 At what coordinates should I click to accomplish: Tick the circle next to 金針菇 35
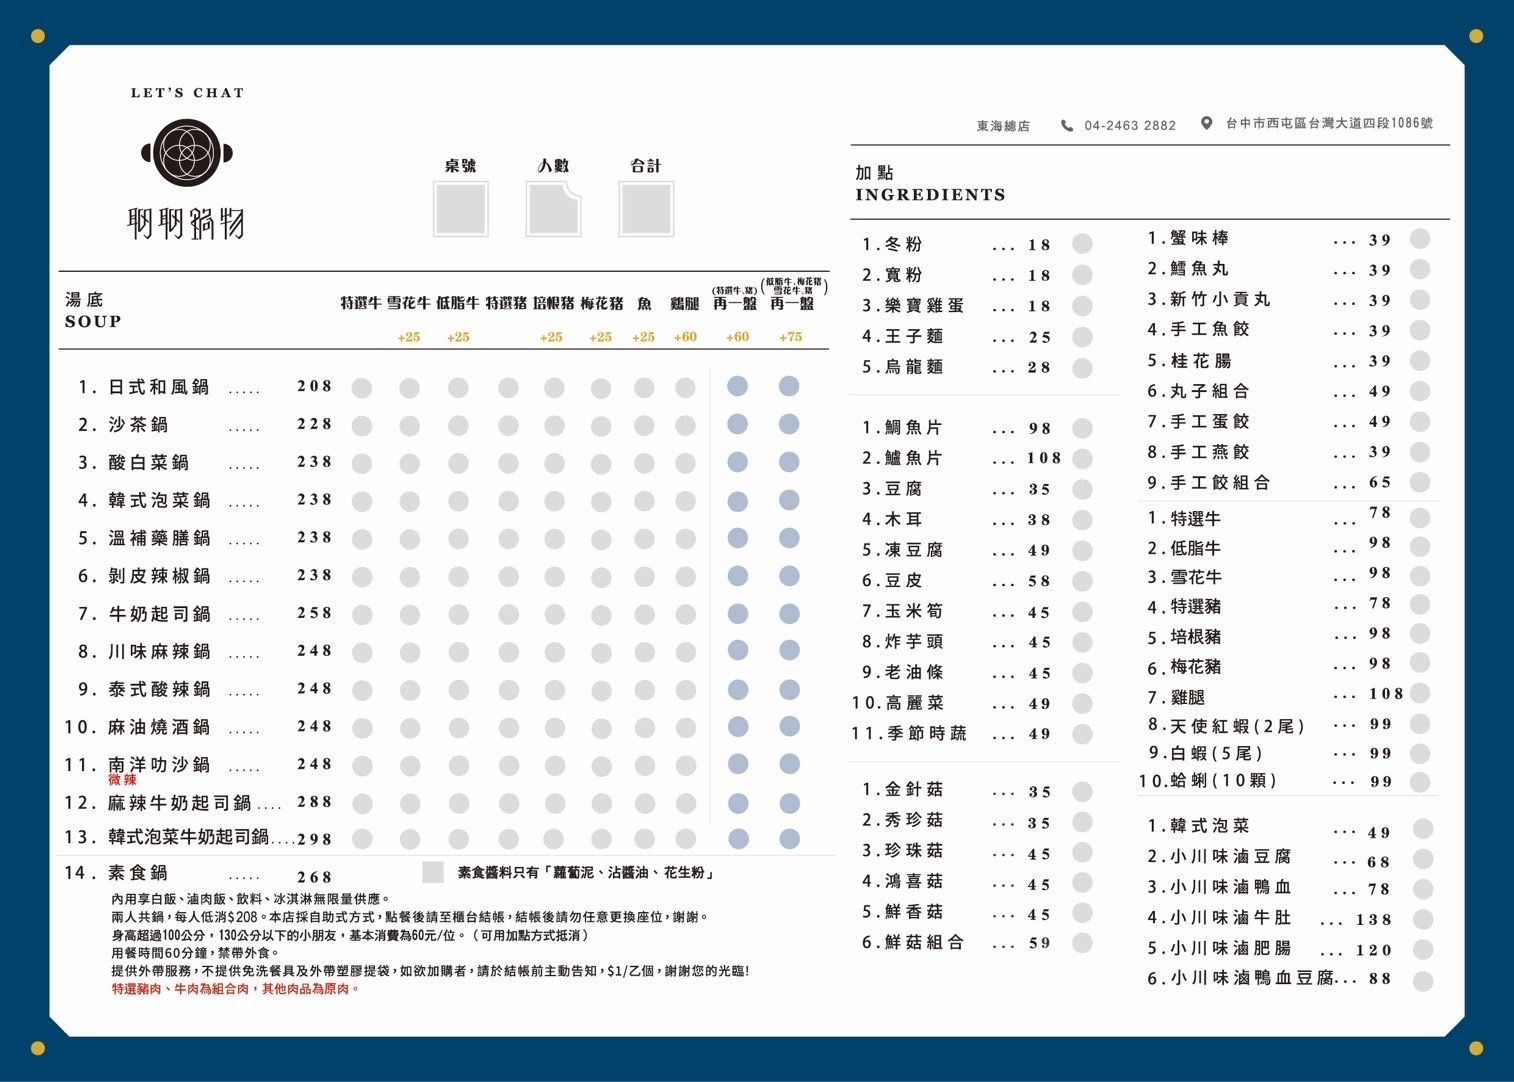click(1082, 792)
